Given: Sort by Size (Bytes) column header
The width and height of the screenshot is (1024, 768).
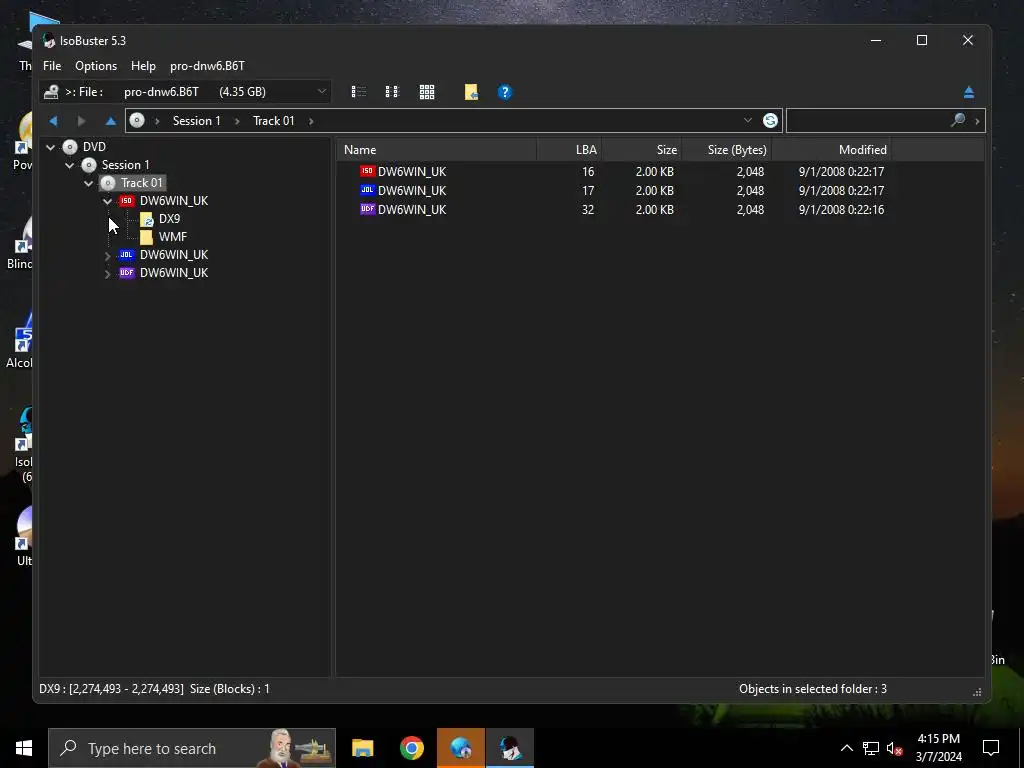Looking at the screenshot, I should pos(726,150).
